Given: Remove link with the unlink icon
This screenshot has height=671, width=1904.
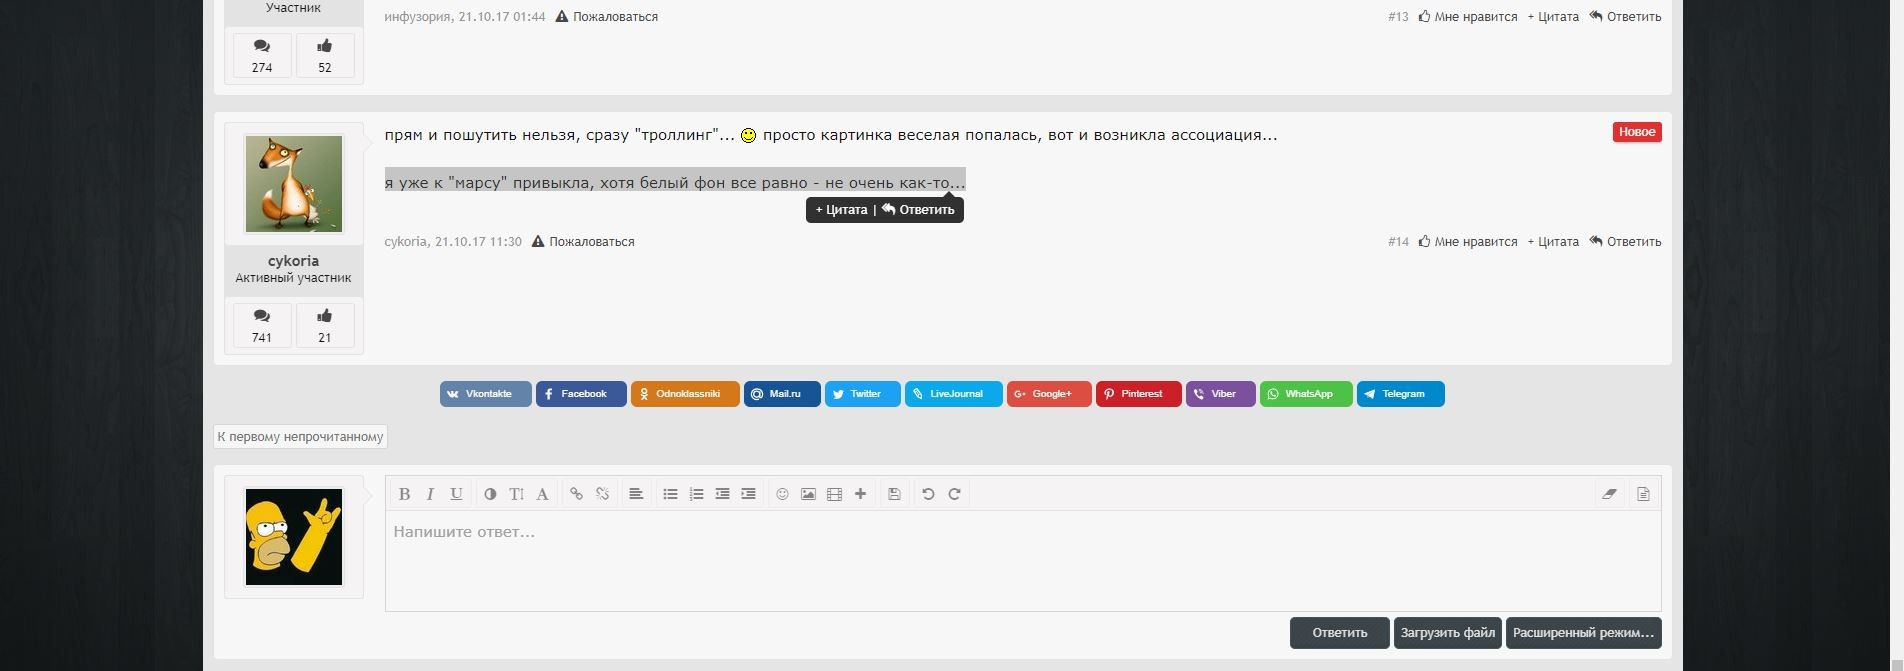Looking at the screenshot, I should (602, 494).
